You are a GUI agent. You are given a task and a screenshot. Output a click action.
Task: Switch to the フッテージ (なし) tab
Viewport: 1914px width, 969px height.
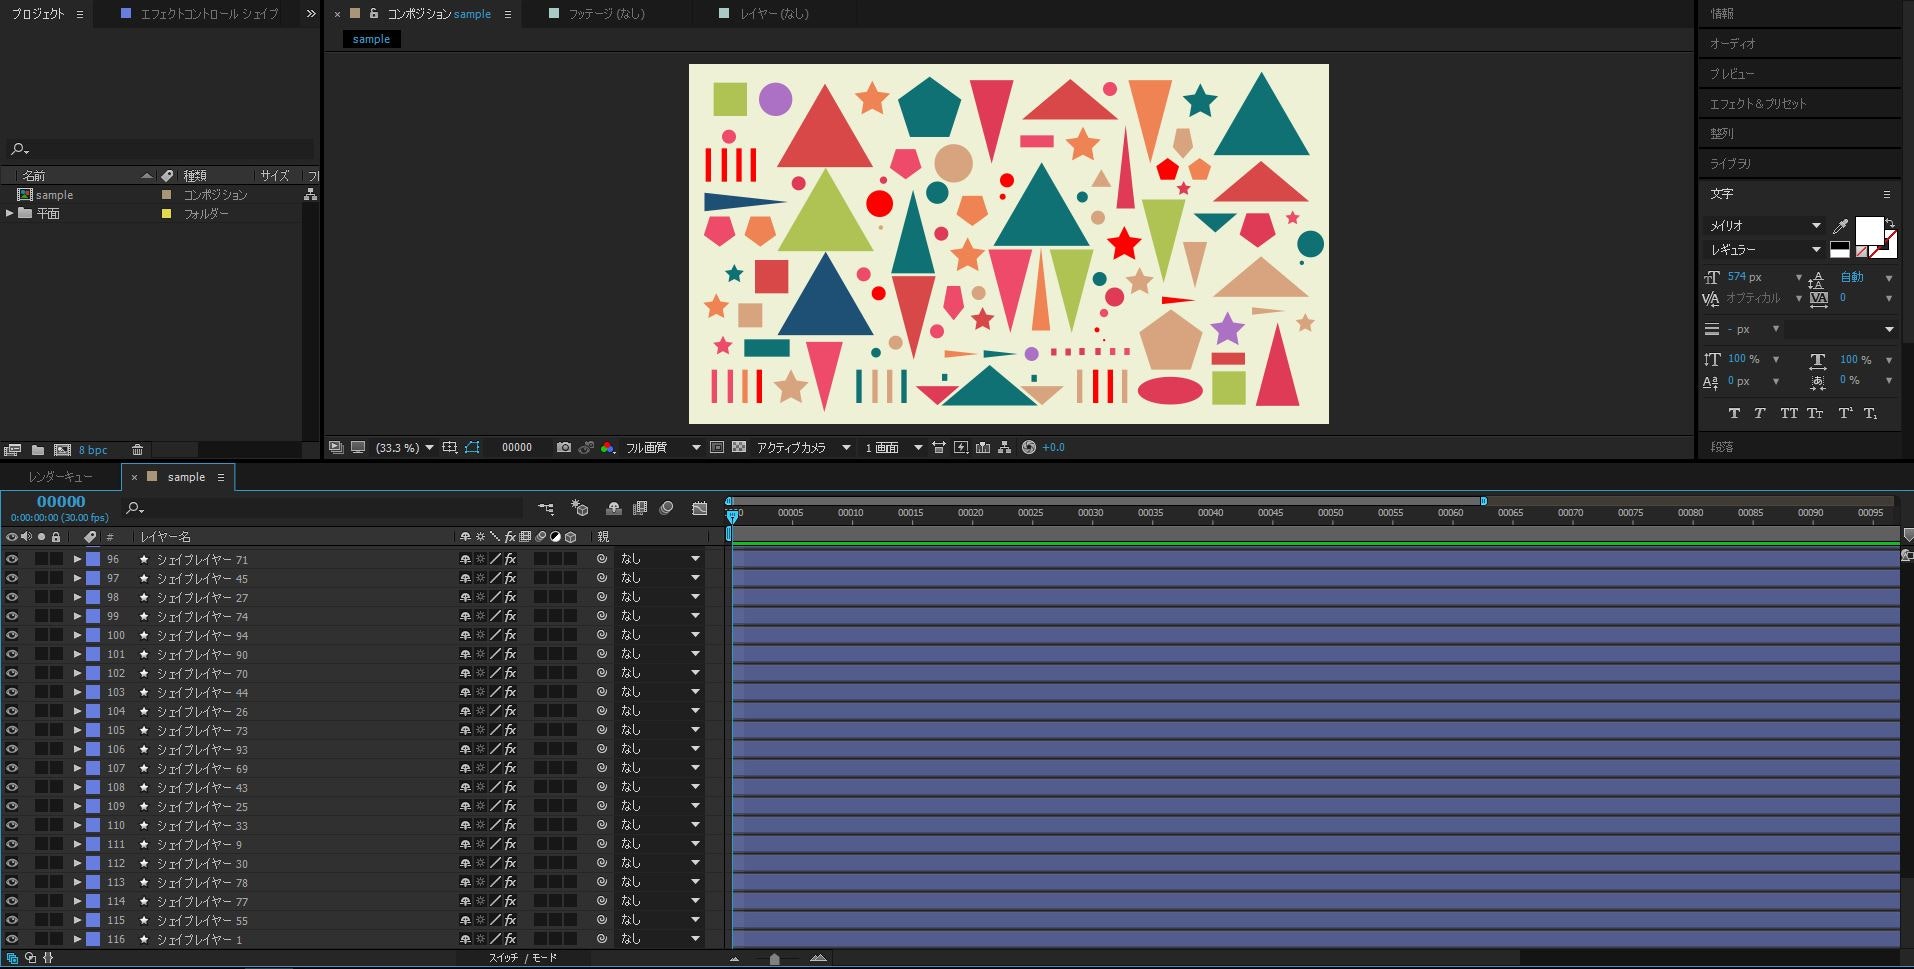[605, 14]
